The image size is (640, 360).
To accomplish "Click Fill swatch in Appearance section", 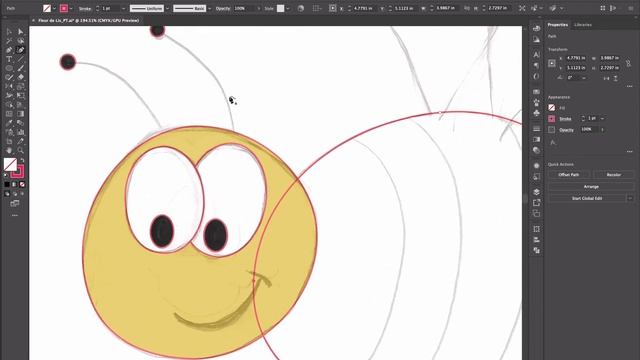I will (x=552, y=108).
